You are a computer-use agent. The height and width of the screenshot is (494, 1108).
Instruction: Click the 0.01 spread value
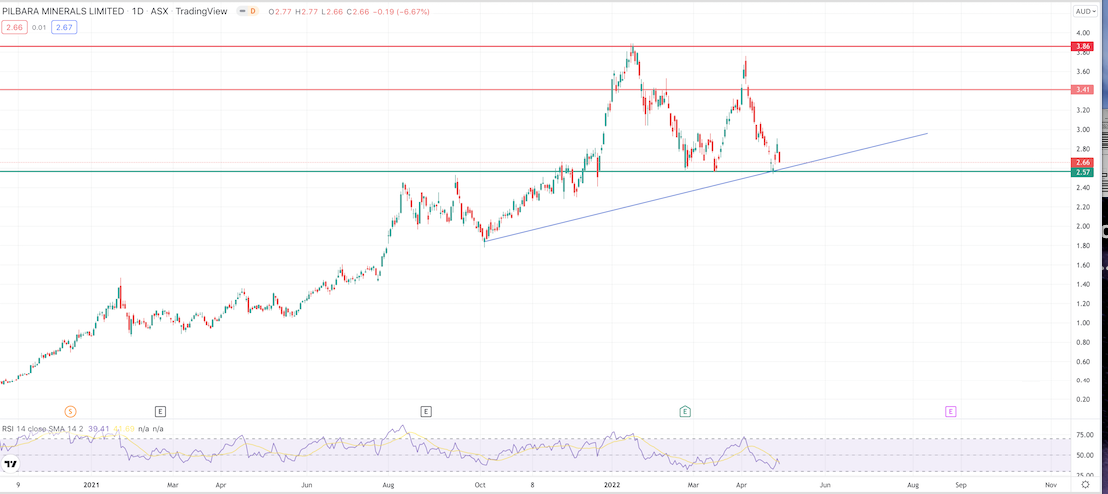pyautogui.click(x=38, y=27)
